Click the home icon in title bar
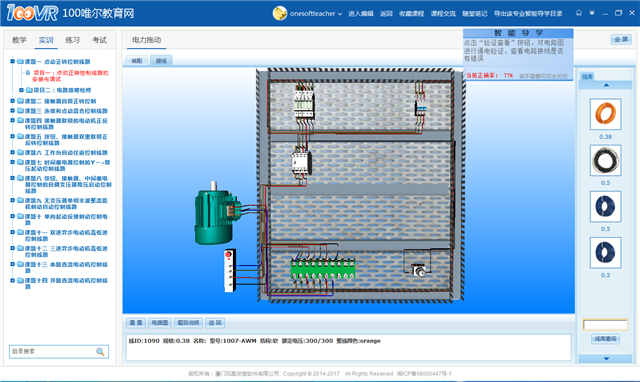640x382 pixels. pos(579,13)
